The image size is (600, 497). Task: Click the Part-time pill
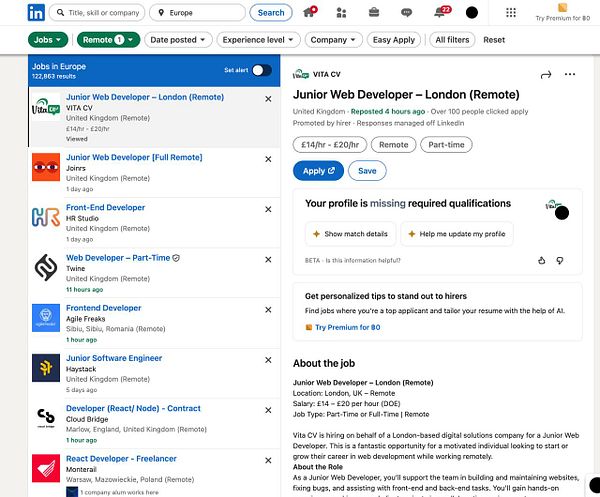(x=446, y=145)
